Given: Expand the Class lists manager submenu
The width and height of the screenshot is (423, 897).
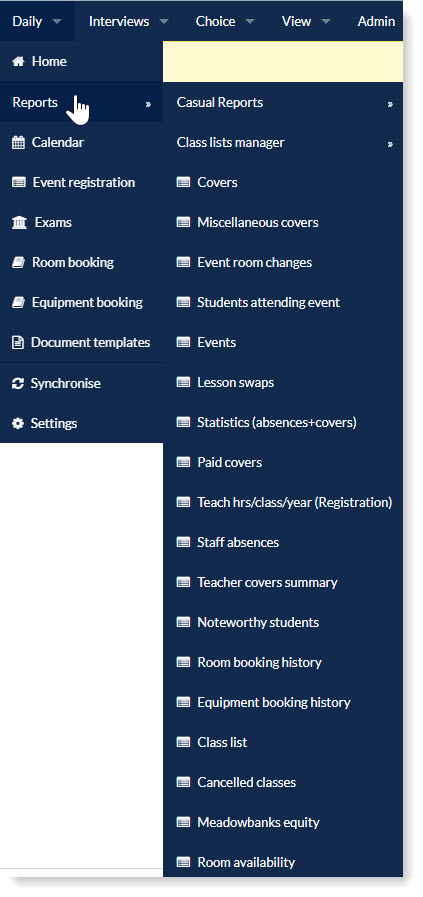Looking at the screenshot, I should click(x=283, y=142).
